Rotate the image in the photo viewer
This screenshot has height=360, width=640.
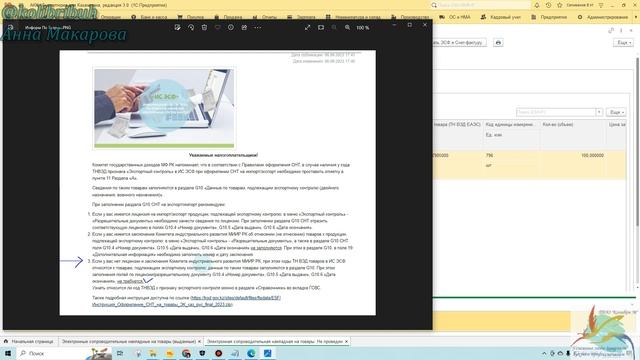click(x=191, y=27)
